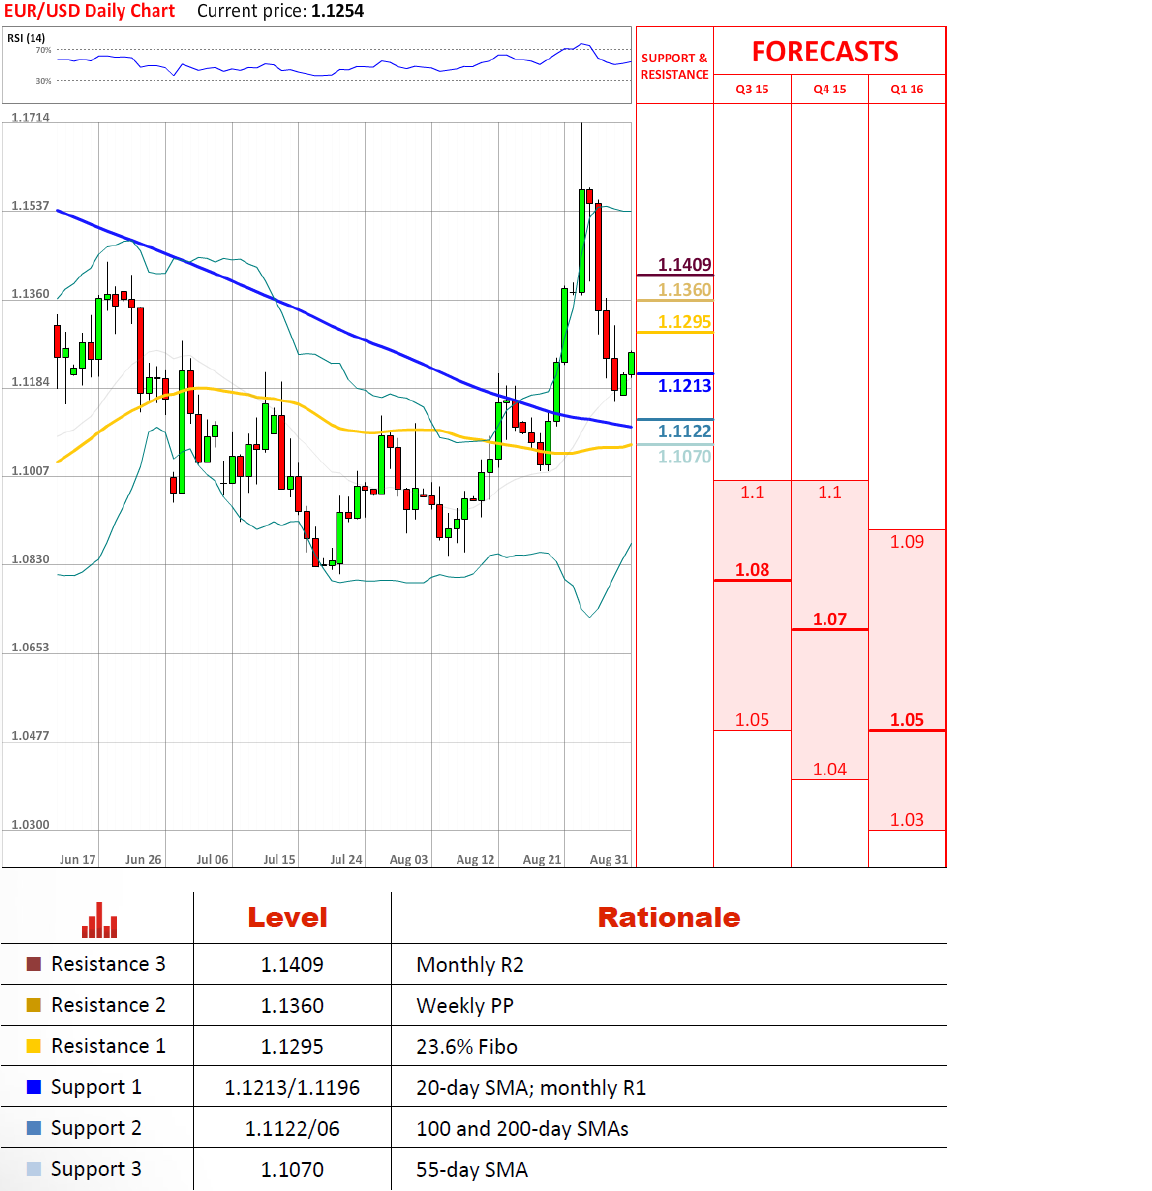The height and width of the screenshot is (1191, 1152).
Task: Select the Q3 15 forecast column header
Action: [x=752, y=89]
